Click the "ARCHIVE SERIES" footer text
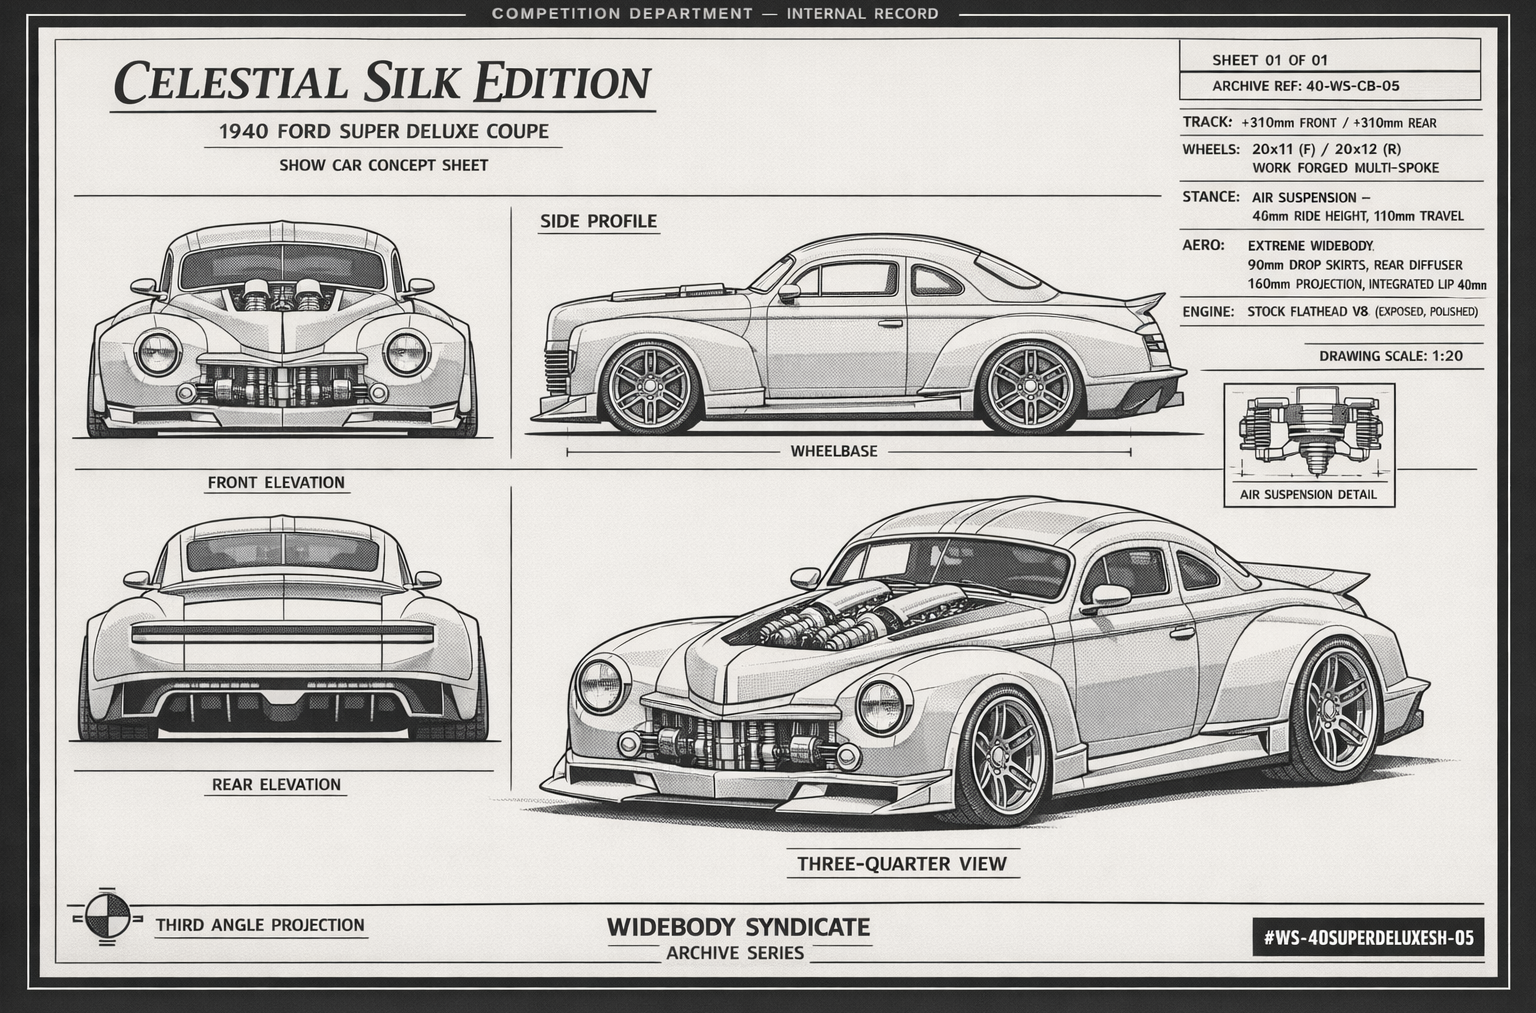 tap(735, 953)
